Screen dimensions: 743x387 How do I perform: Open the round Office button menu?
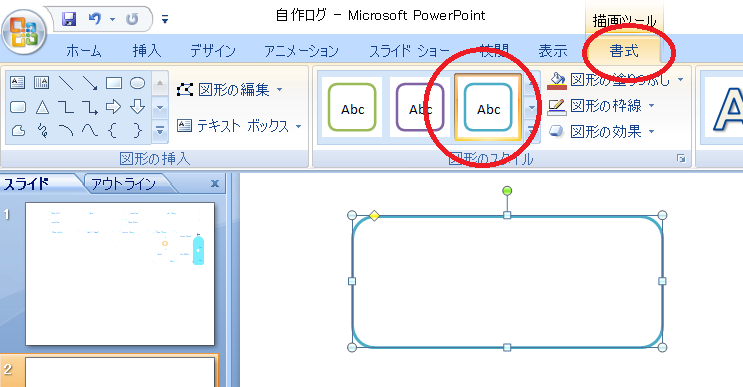(x=24, y=32)
